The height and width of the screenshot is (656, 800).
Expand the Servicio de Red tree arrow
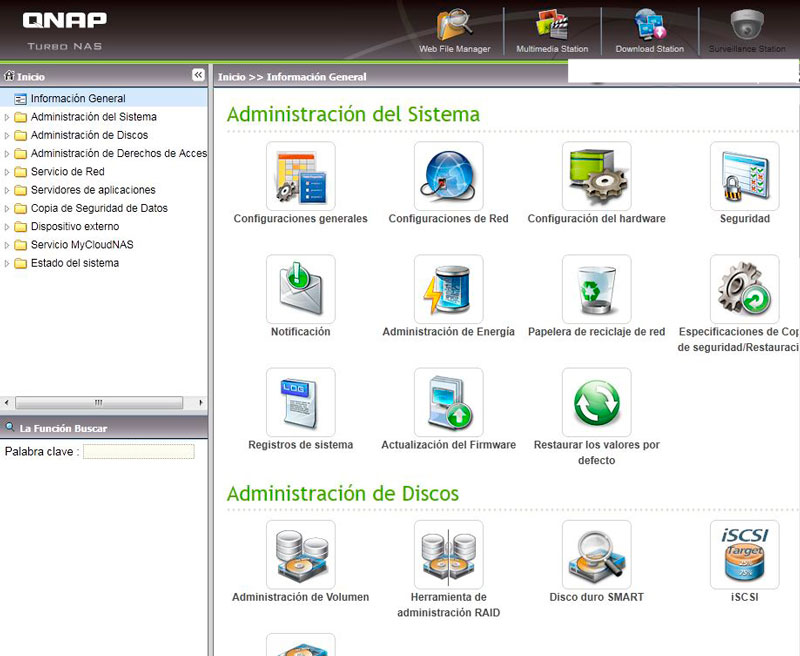pos(8,172)
